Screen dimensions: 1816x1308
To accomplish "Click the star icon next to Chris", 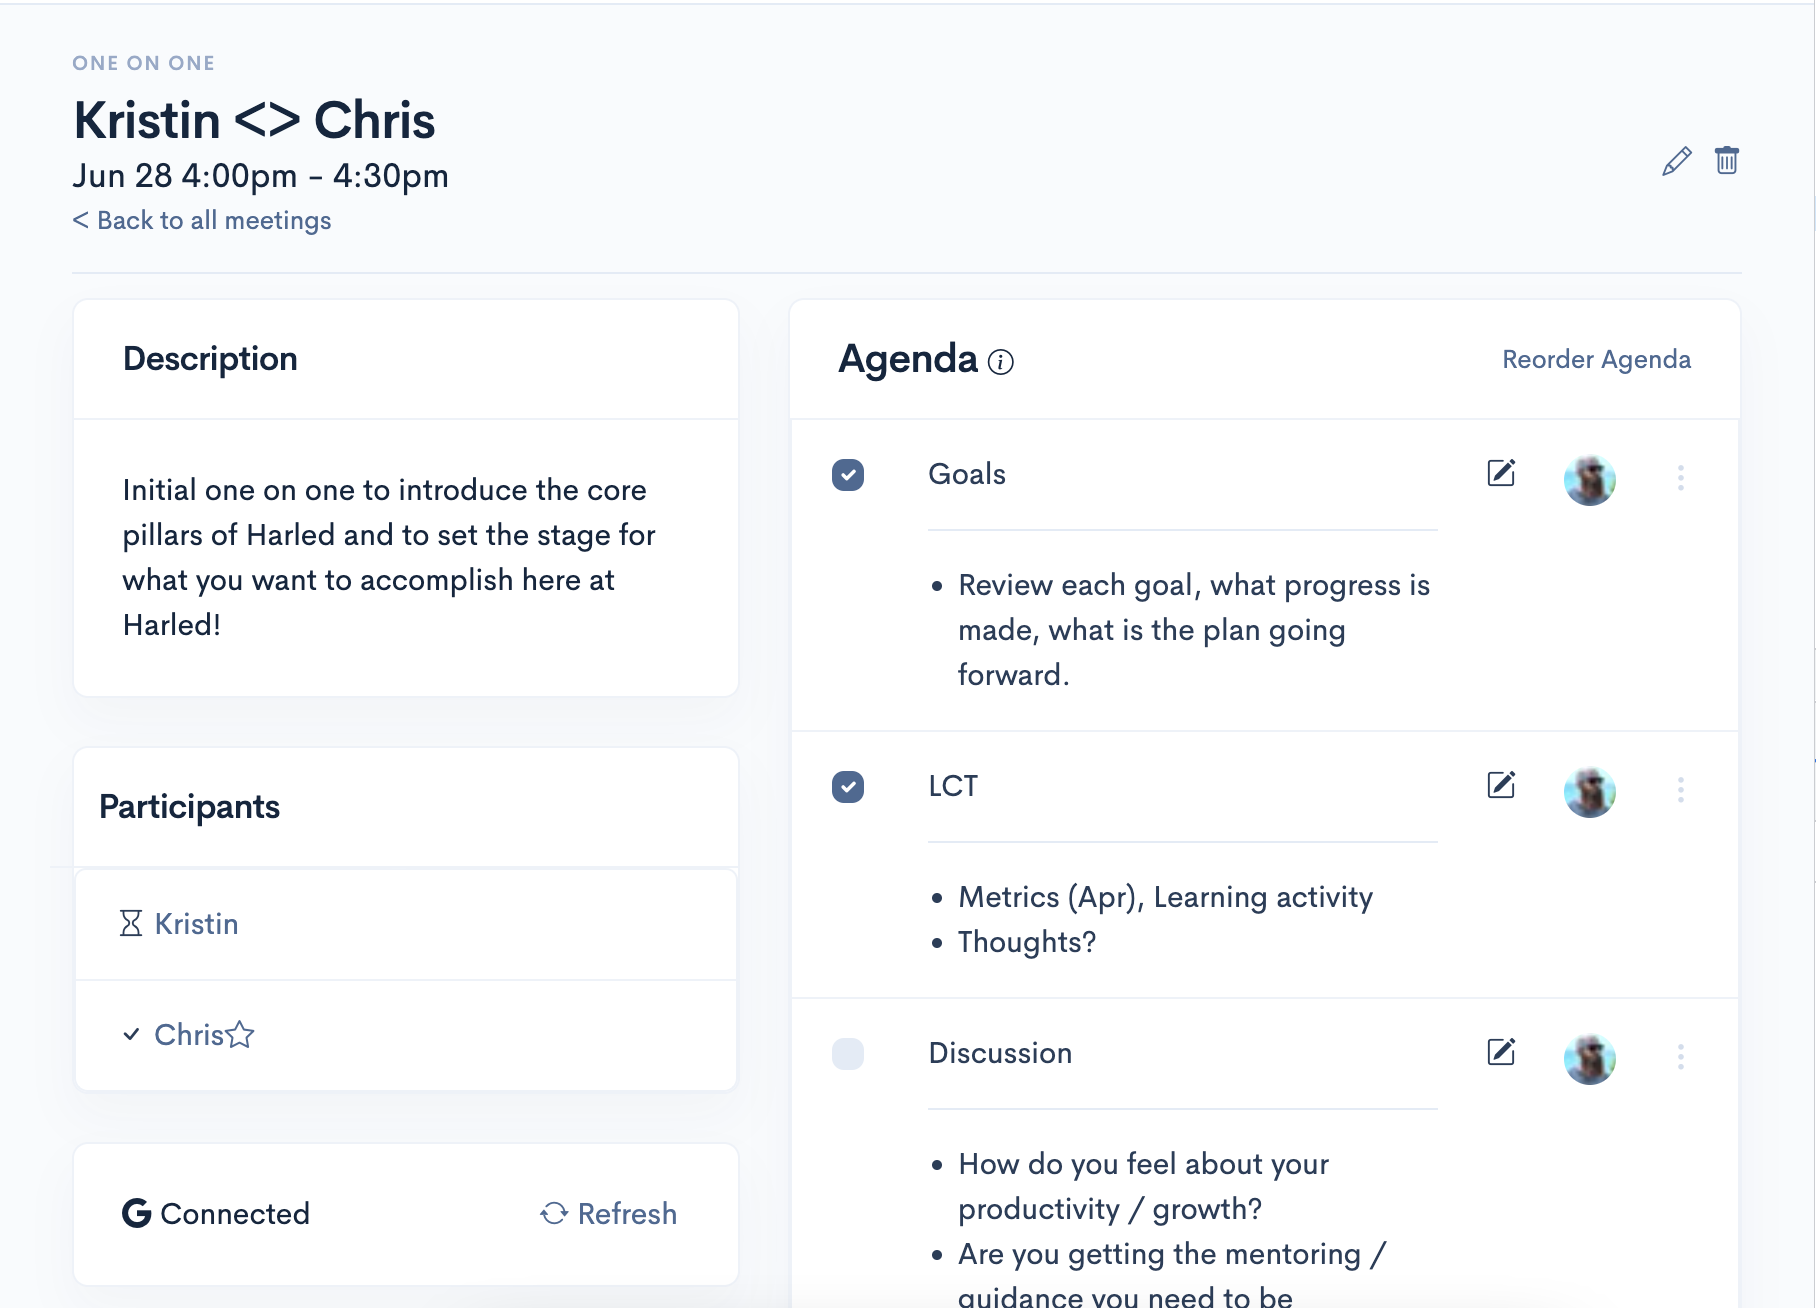I will tap(240, 1034).
